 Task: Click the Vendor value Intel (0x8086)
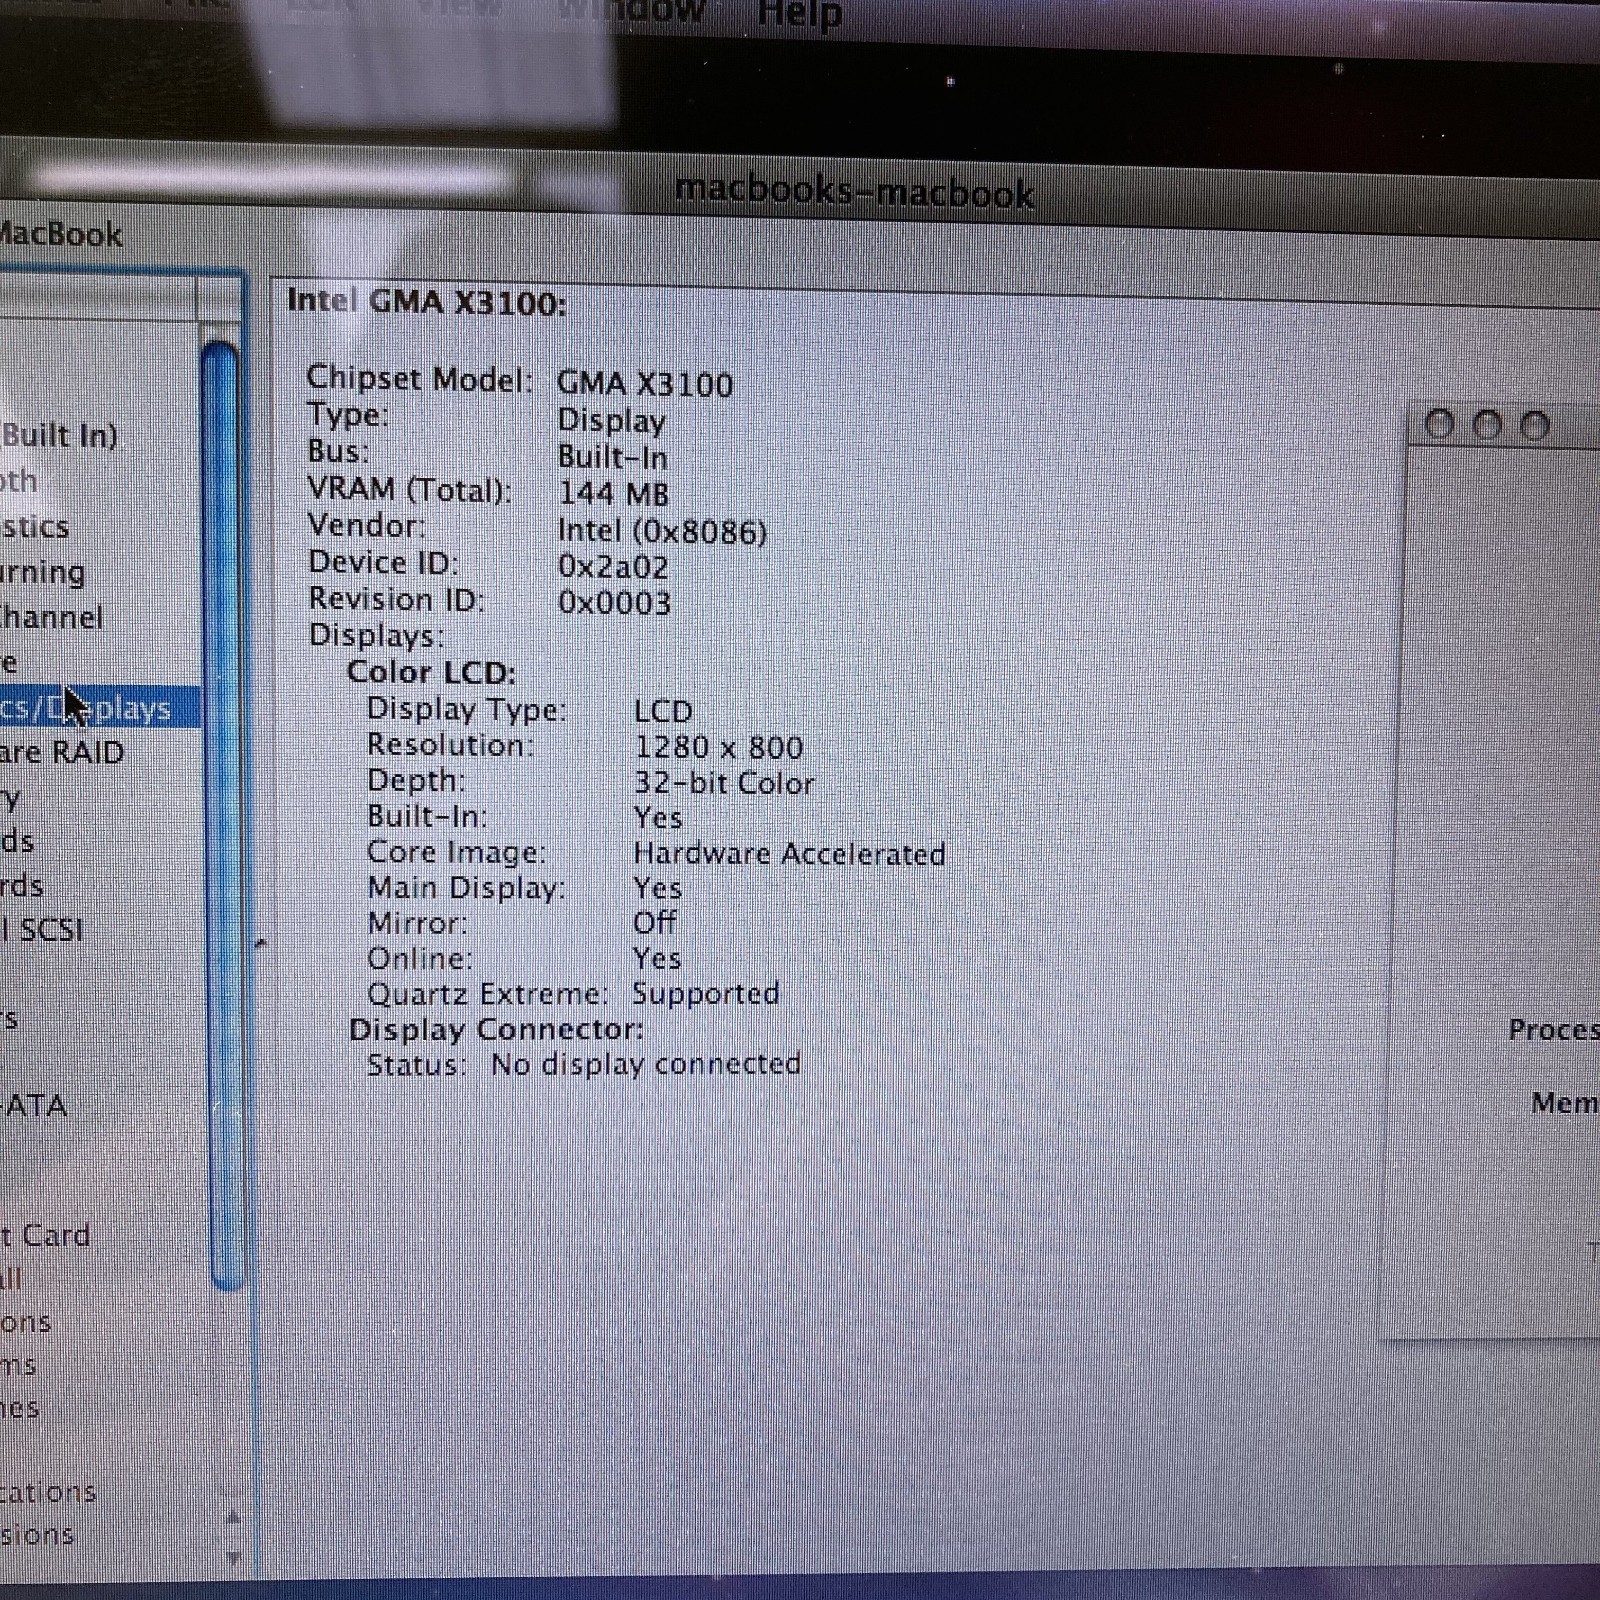coord(662,530)
